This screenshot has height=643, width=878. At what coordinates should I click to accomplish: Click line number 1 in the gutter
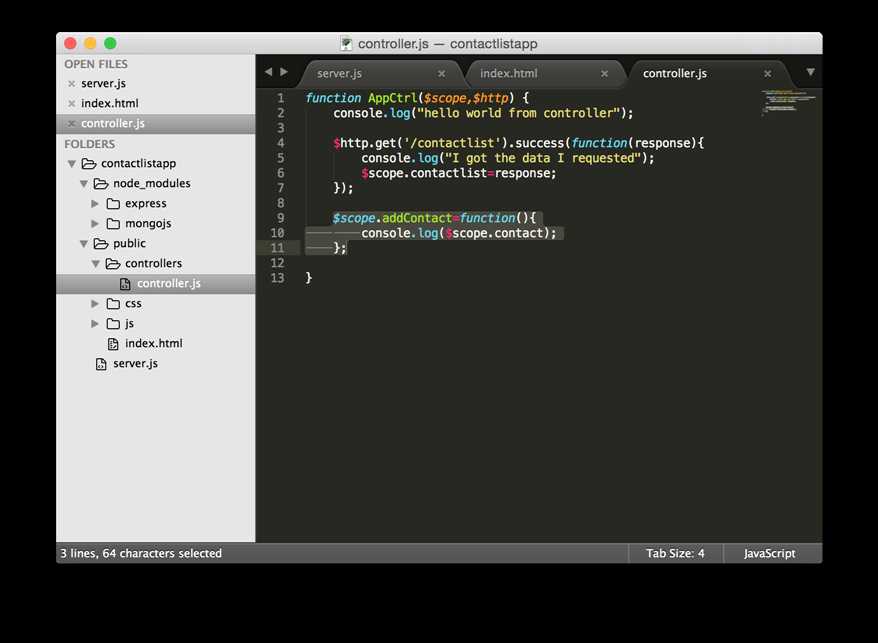(x=281, y=98)
